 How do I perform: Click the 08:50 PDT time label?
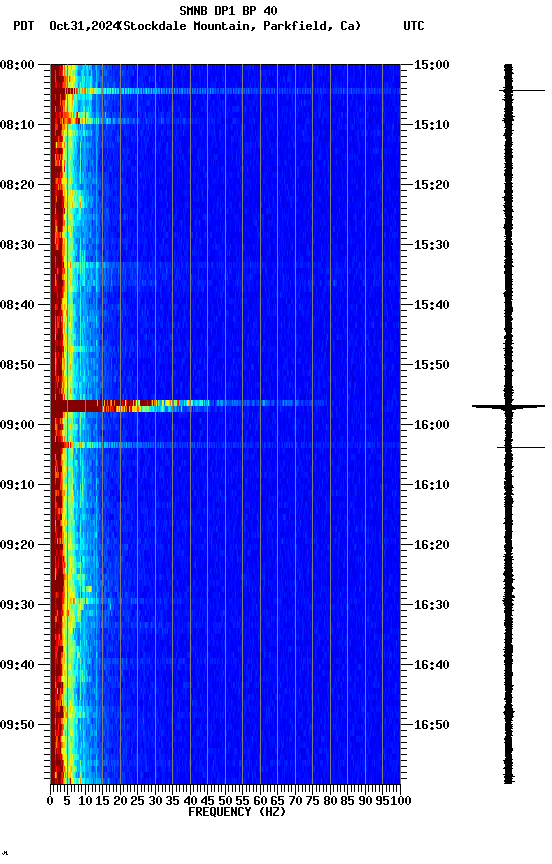17,365
